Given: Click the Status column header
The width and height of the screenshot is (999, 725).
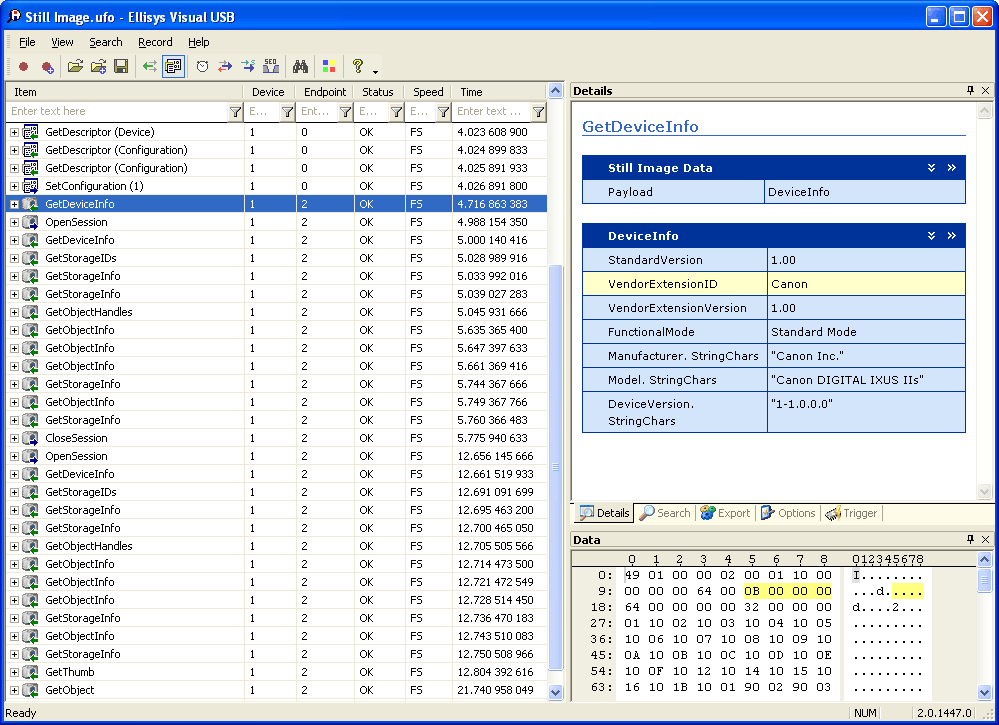Looking at the screenshot, I should tap(378, 92).
